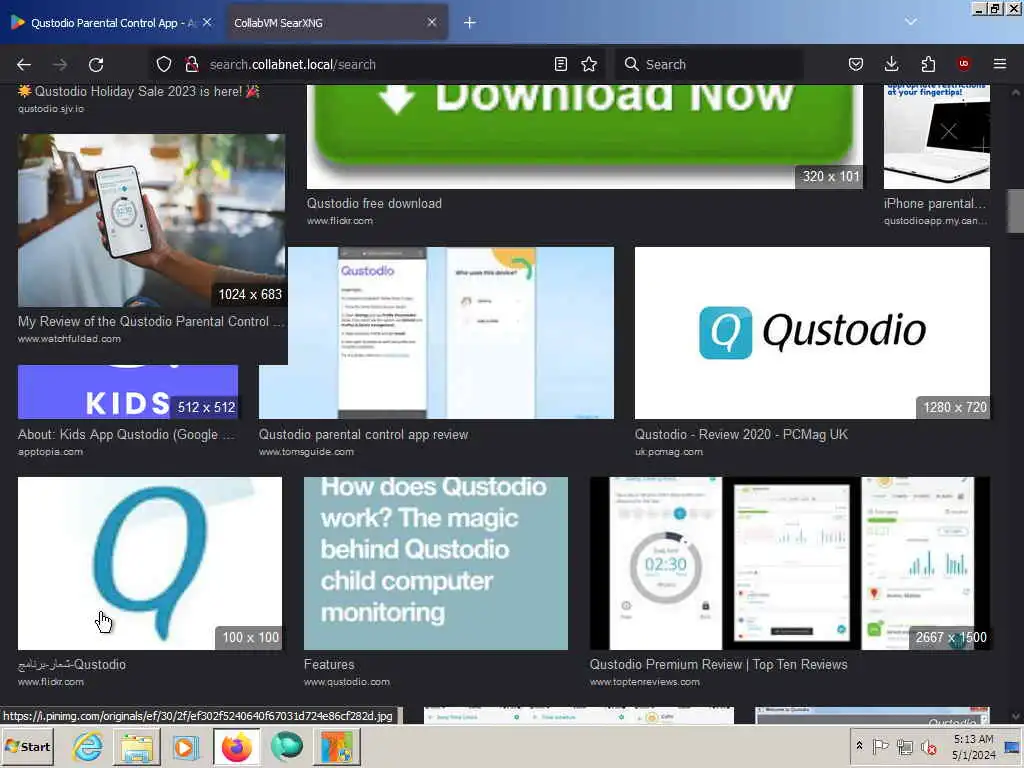
Task: Open the uBlock Origin extension icon
Action: (963, 64)
